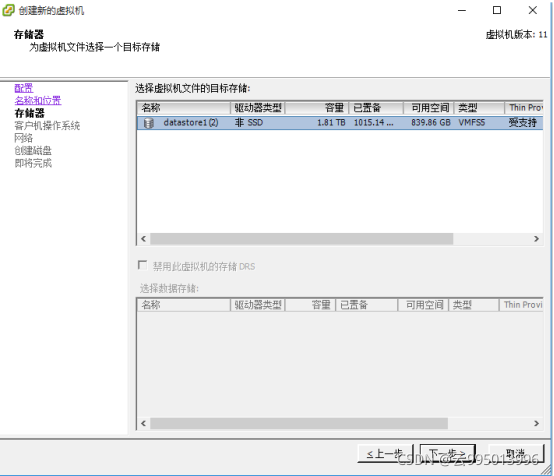Screen dimensions: 554x476
Task: Click the 受支持 thin provisioning cell
Action: (x=523, y=123)
